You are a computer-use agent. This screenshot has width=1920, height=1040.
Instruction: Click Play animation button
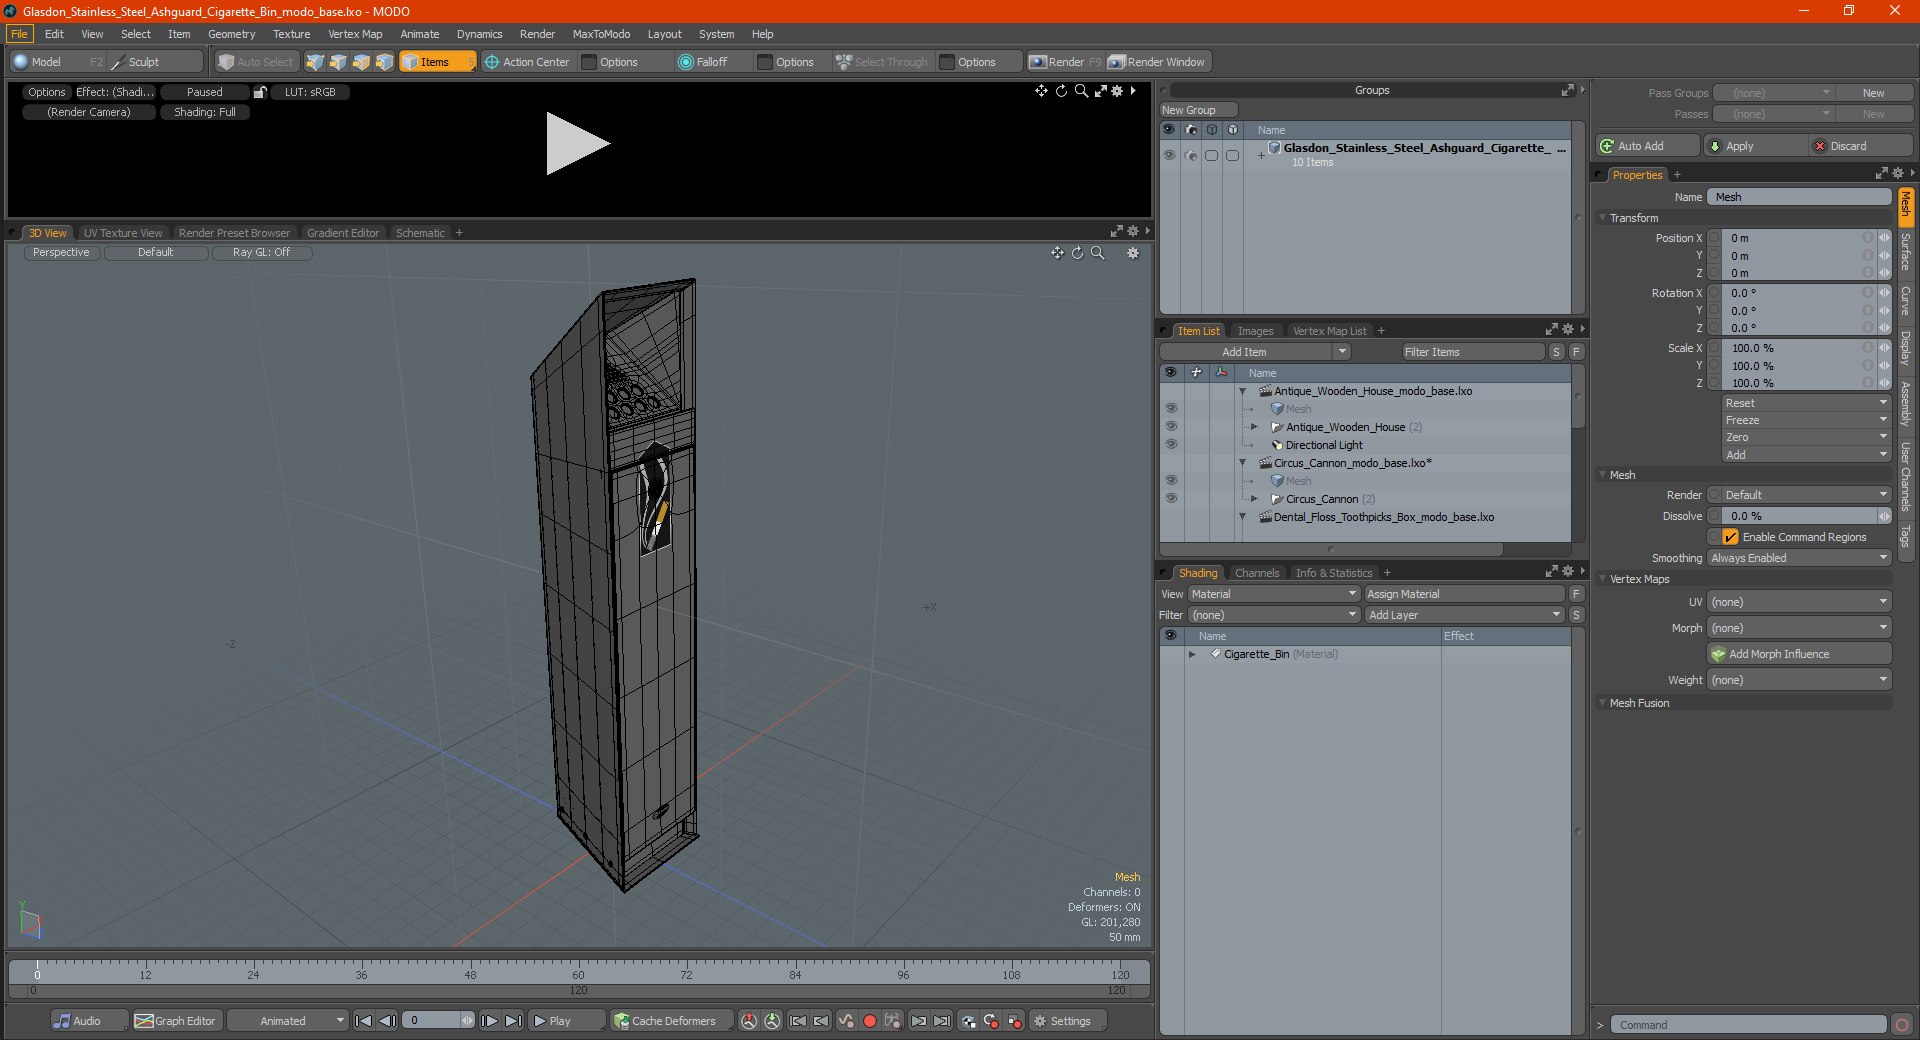[565, 1021]
